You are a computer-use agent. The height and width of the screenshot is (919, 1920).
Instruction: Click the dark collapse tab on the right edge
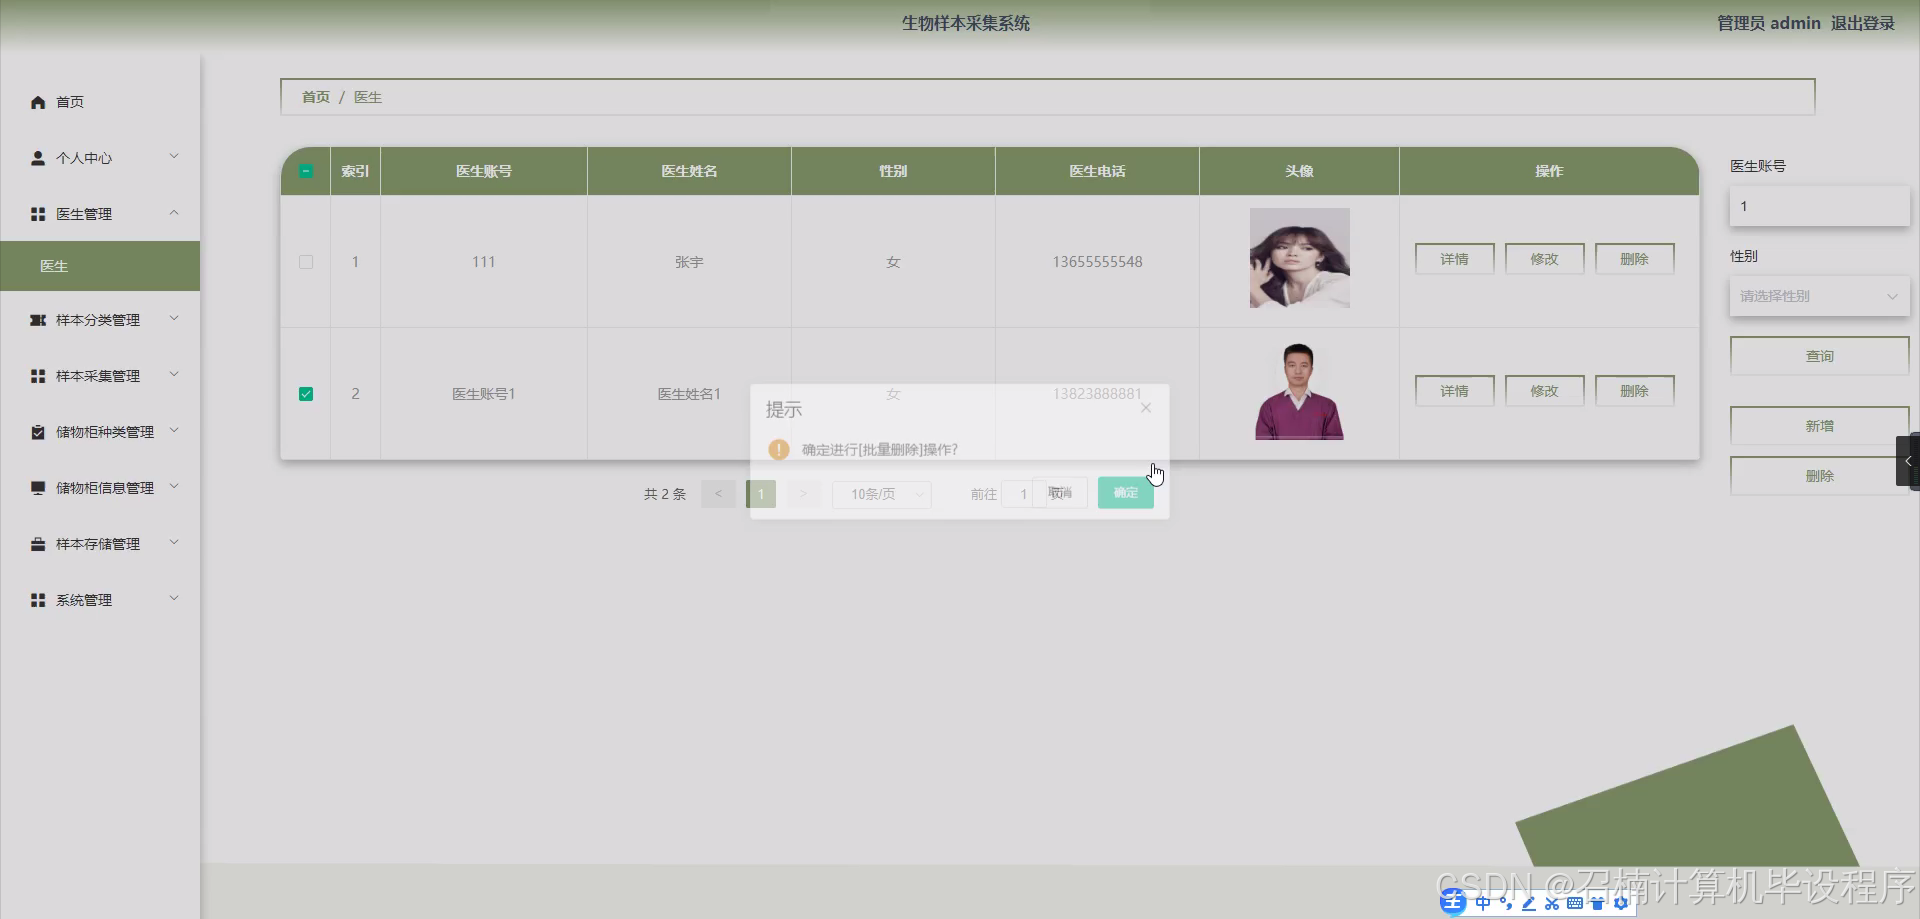tap(1908, 461)
